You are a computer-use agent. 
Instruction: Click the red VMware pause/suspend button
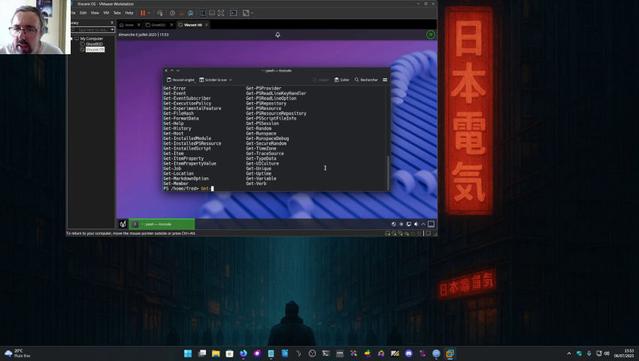[143, 13]
